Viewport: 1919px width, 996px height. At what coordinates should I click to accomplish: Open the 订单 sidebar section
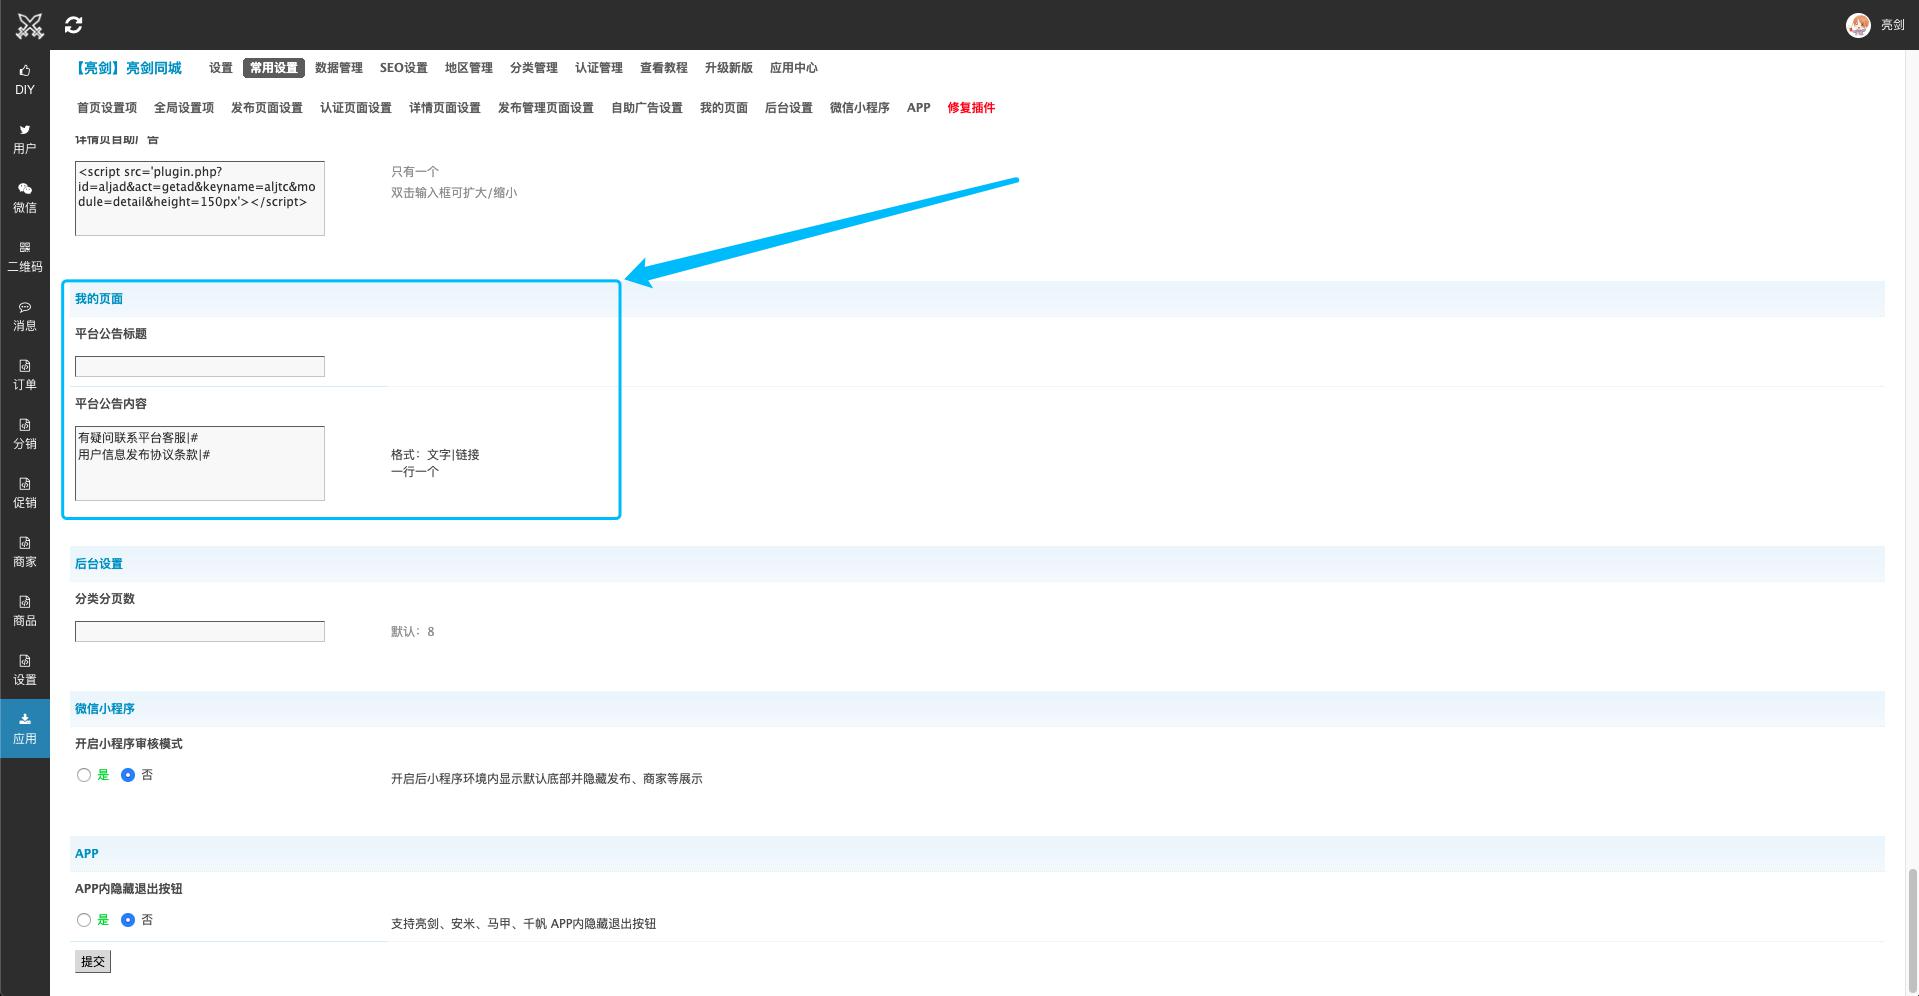pyautogui.click(x=25, y=375)
